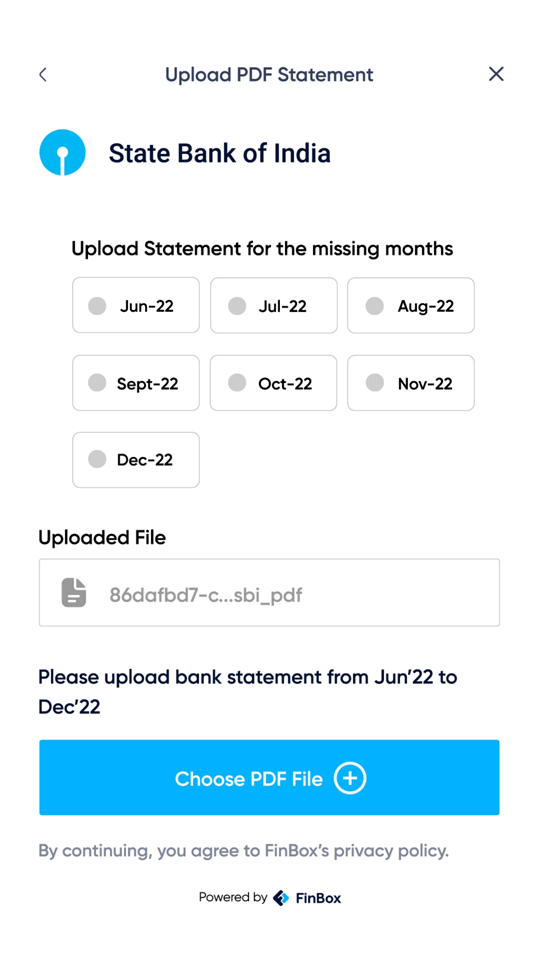Close the Upload PDF Statement dialog
The width and height of the screenshot is (540, 960).
coord(496,74)
